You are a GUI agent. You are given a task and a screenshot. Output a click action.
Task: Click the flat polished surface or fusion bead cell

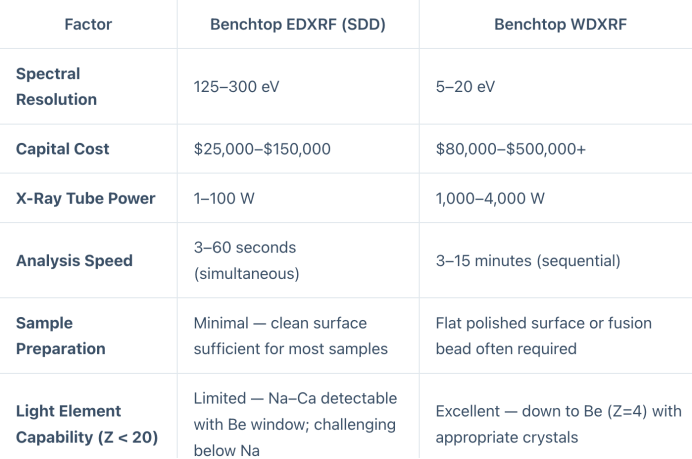click(543, 336)
